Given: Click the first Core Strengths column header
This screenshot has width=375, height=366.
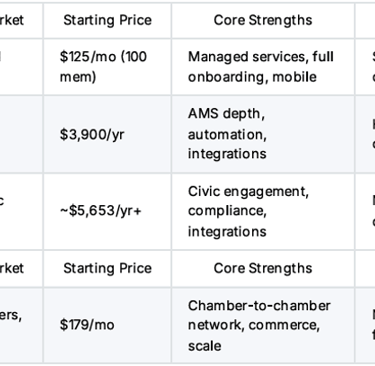Looking at the screenshot, I should pos(263,20).
